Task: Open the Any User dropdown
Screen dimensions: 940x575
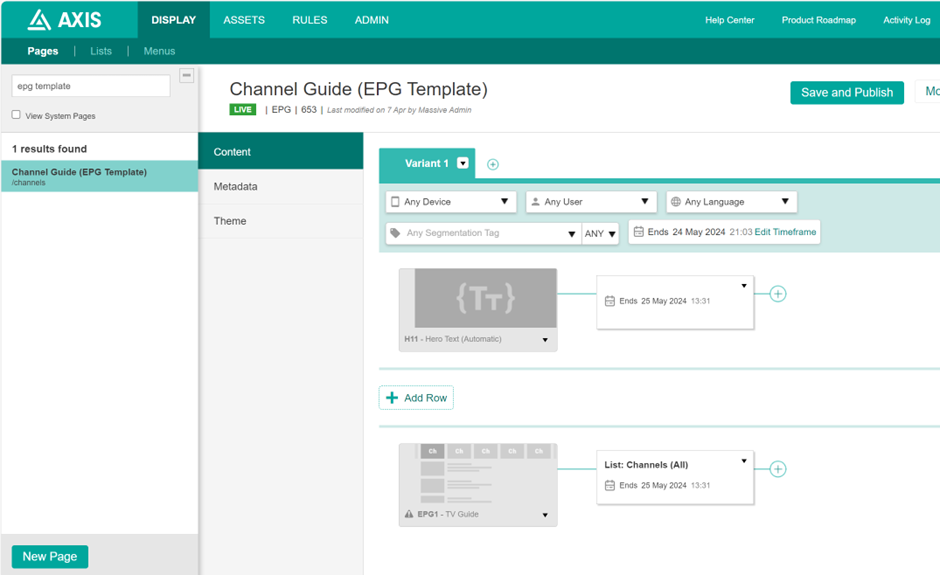Action: pos(591,201)
